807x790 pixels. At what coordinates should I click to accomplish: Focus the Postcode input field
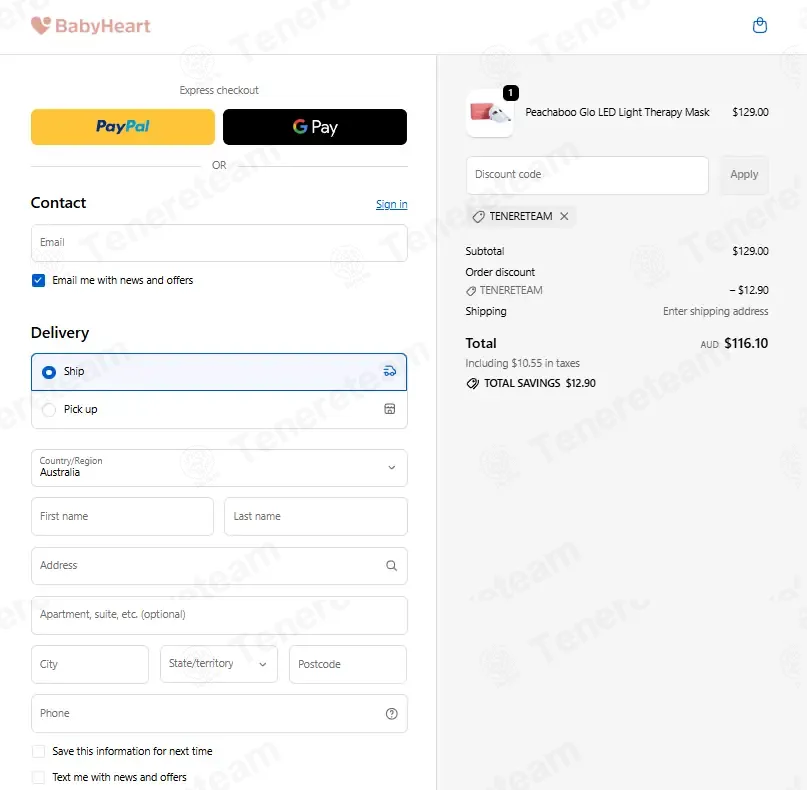(348, 664)
